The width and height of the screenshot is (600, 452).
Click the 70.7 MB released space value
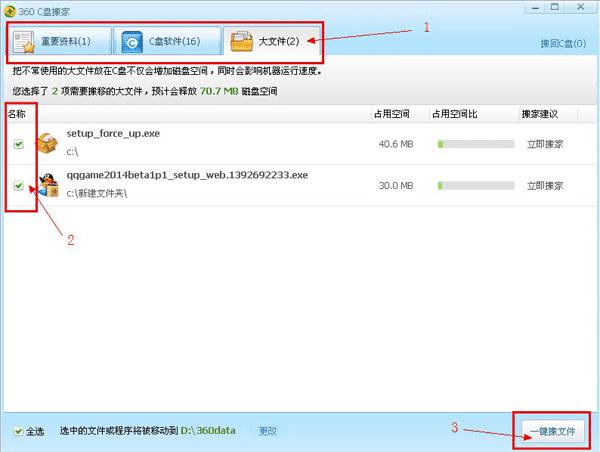[x=219, y=91]
